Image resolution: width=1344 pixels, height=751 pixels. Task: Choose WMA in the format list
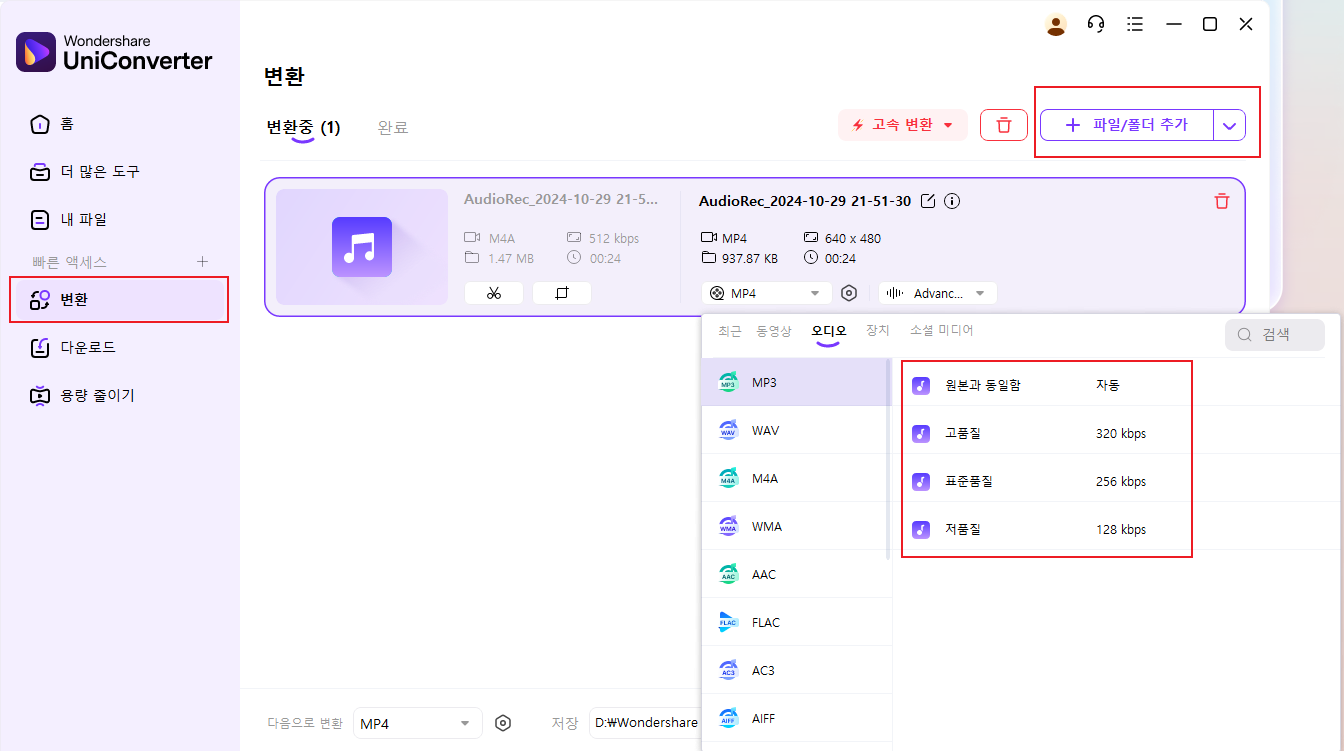coord(795,527)
